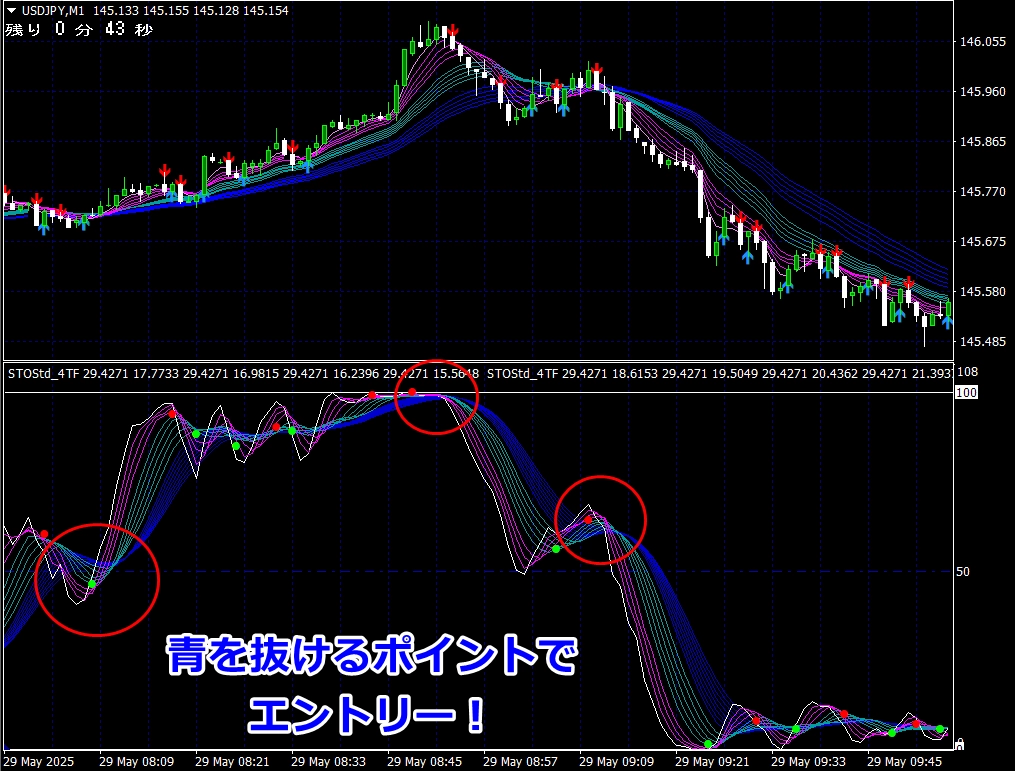Select the エントリー！ text annotation

[368, 714]
